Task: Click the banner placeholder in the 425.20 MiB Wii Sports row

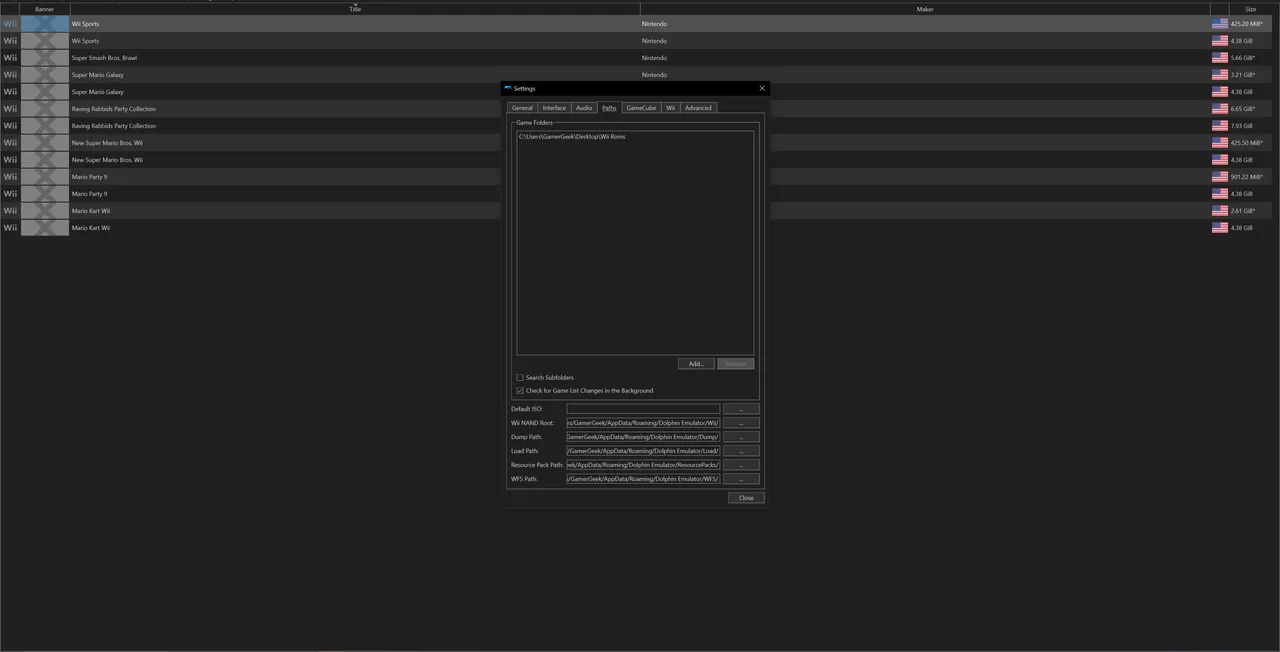Action: tap(45, 24)
